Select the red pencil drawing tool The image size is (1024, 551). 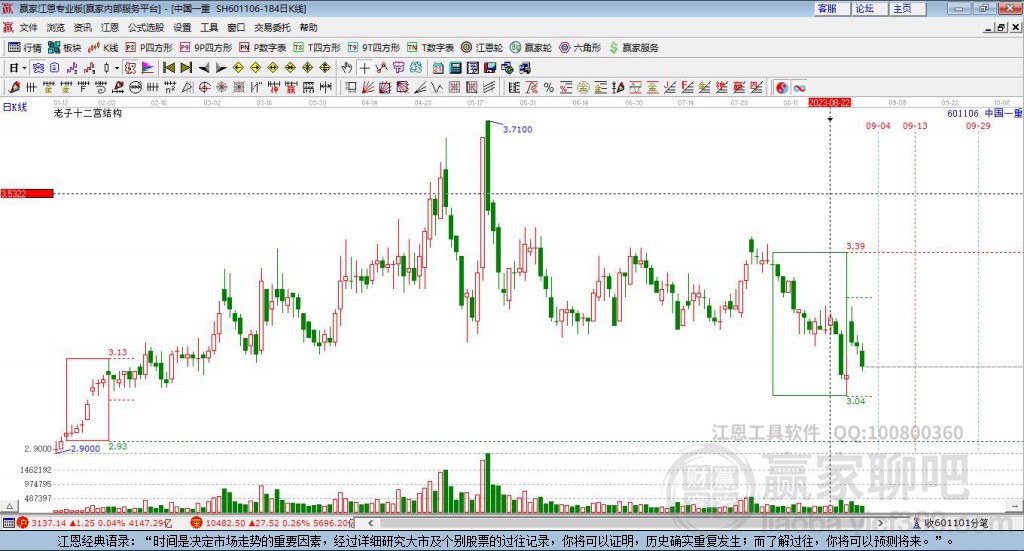14,87
